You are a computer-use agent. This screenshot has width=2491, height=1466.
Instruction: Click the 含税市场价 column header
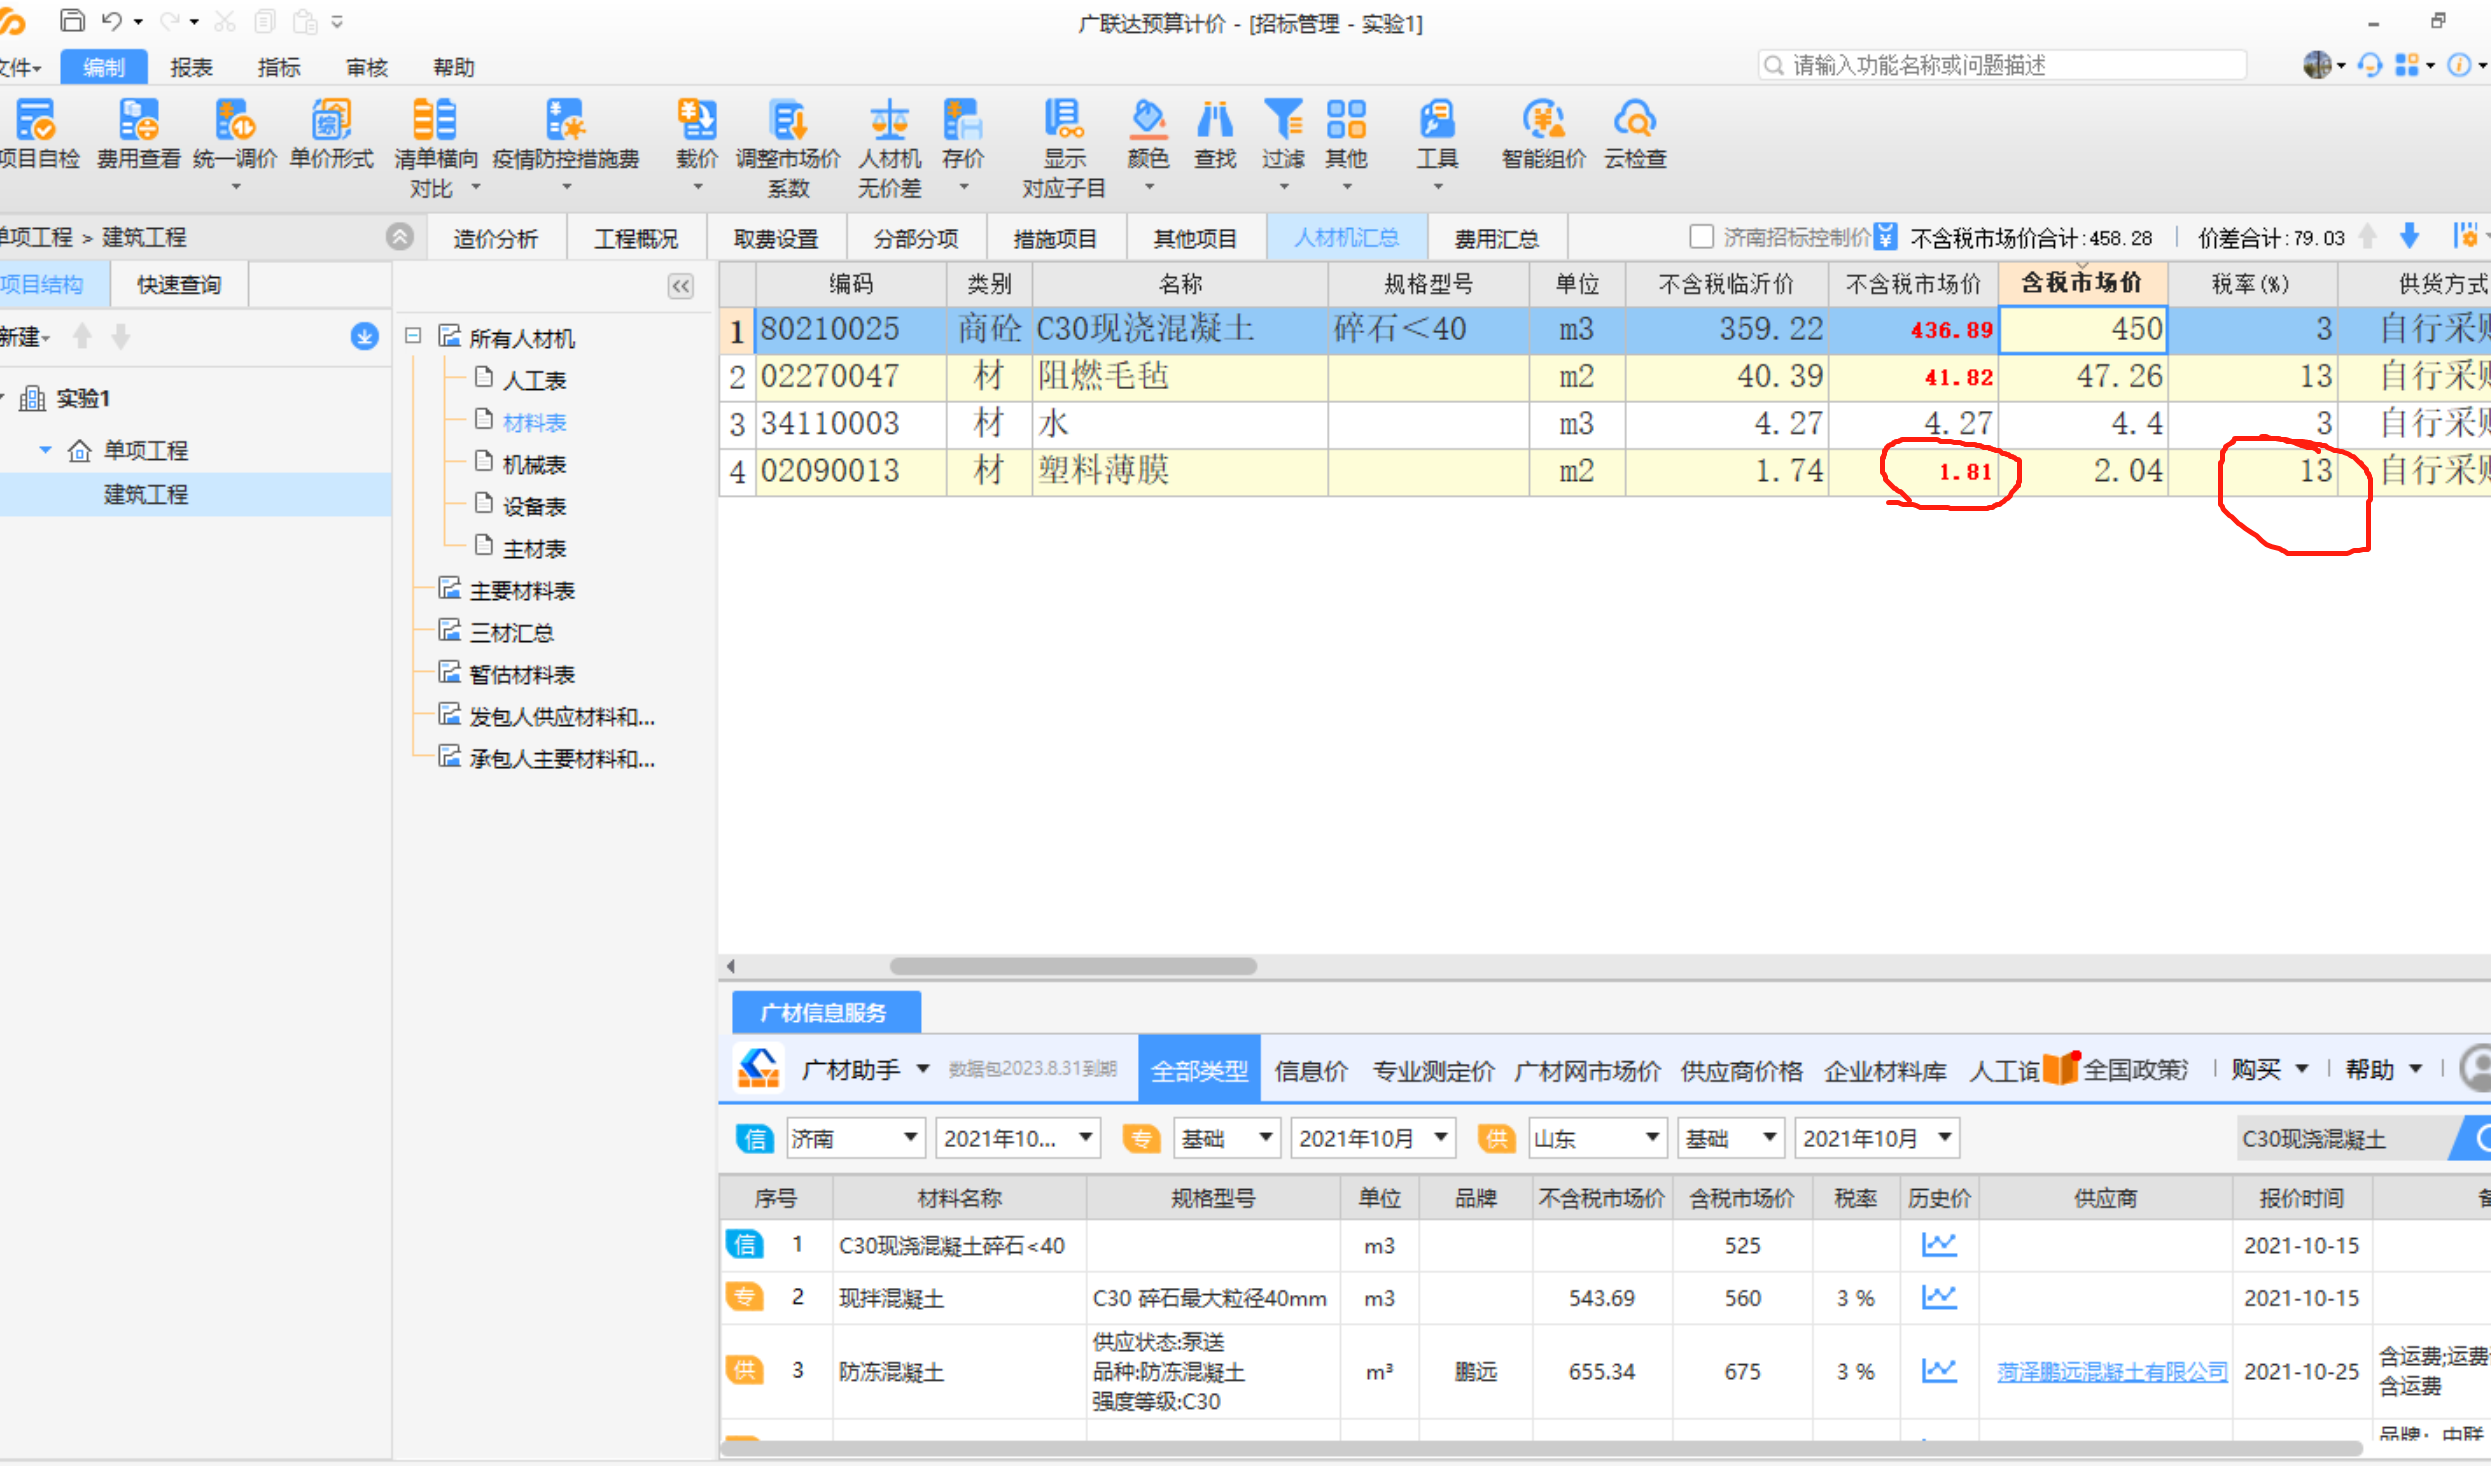2083,284
